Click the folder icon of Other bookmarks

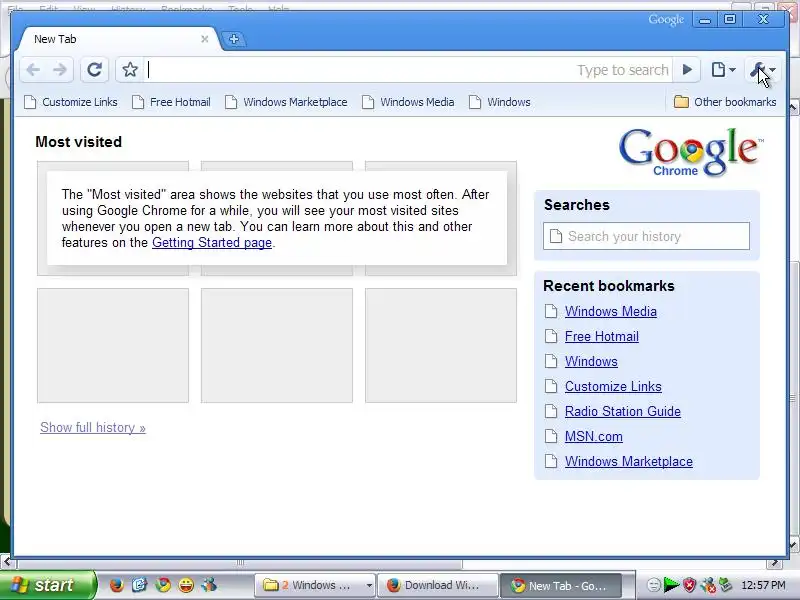(681, 102)
